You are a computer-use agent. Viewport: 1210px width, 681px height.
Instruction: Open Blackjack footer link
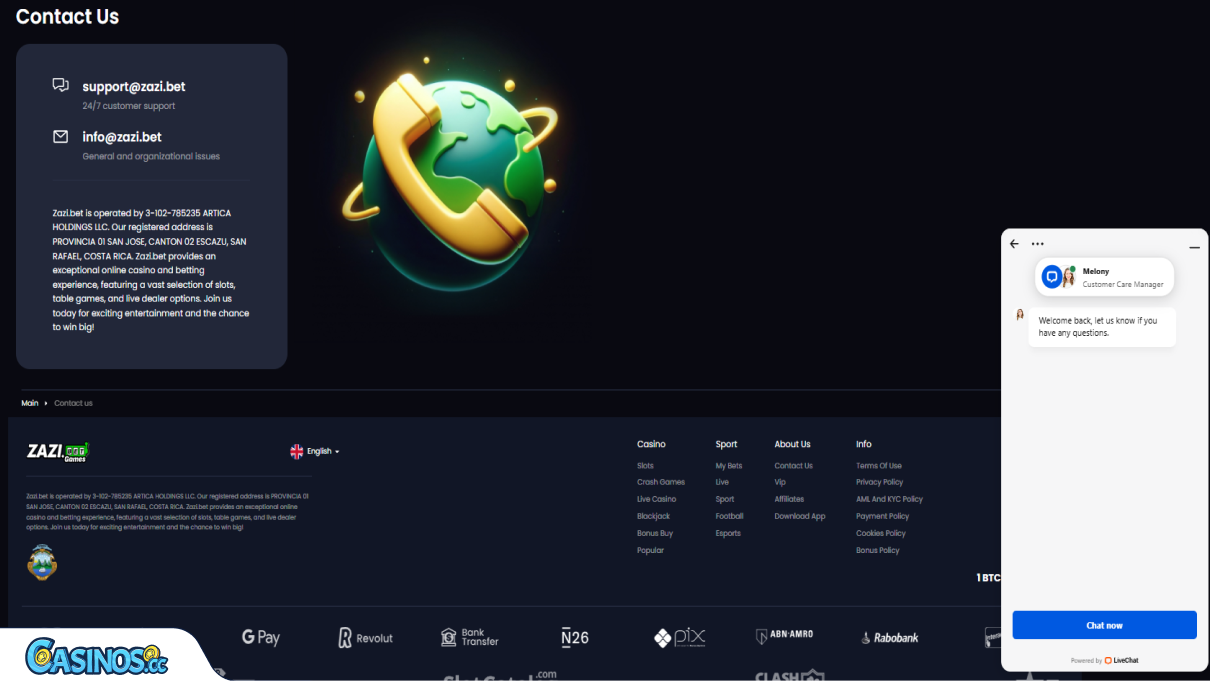click(654, 516)
